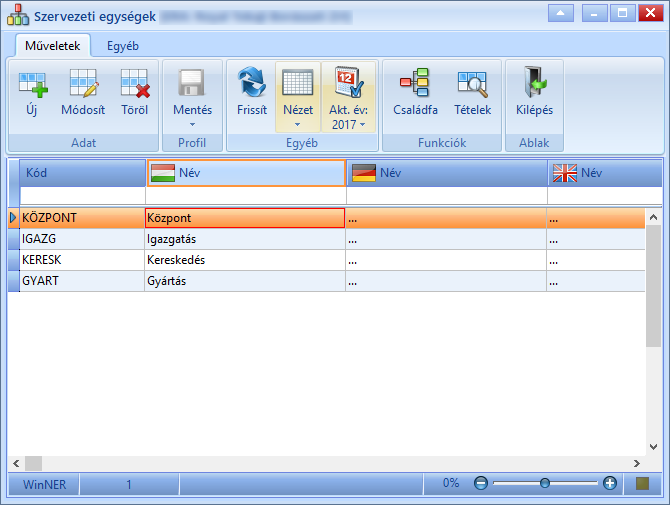Click the German flag column icon
This screenshot has height=505, width=670.
tap(364, 173)
